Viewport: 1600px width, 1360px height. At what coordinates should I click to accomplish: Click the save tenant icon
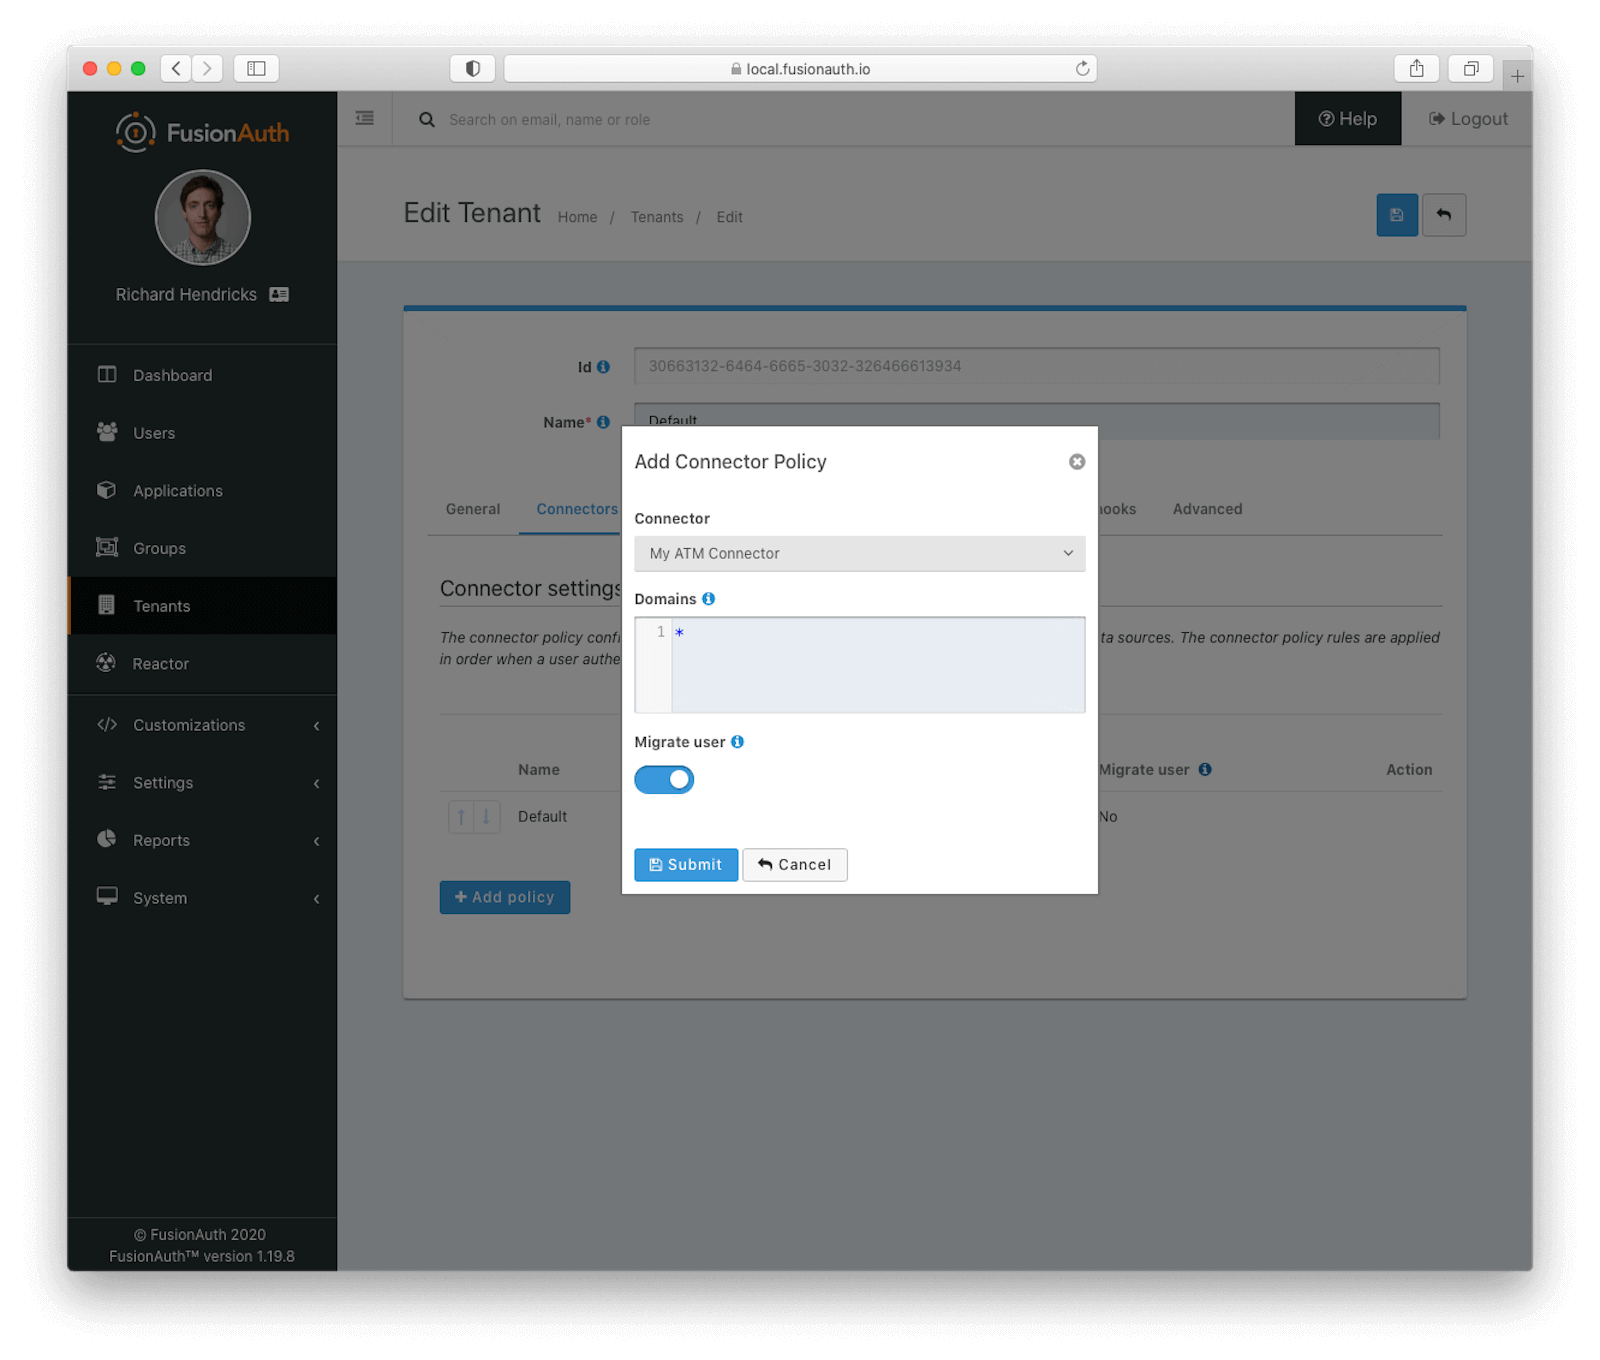(1396, 214)
